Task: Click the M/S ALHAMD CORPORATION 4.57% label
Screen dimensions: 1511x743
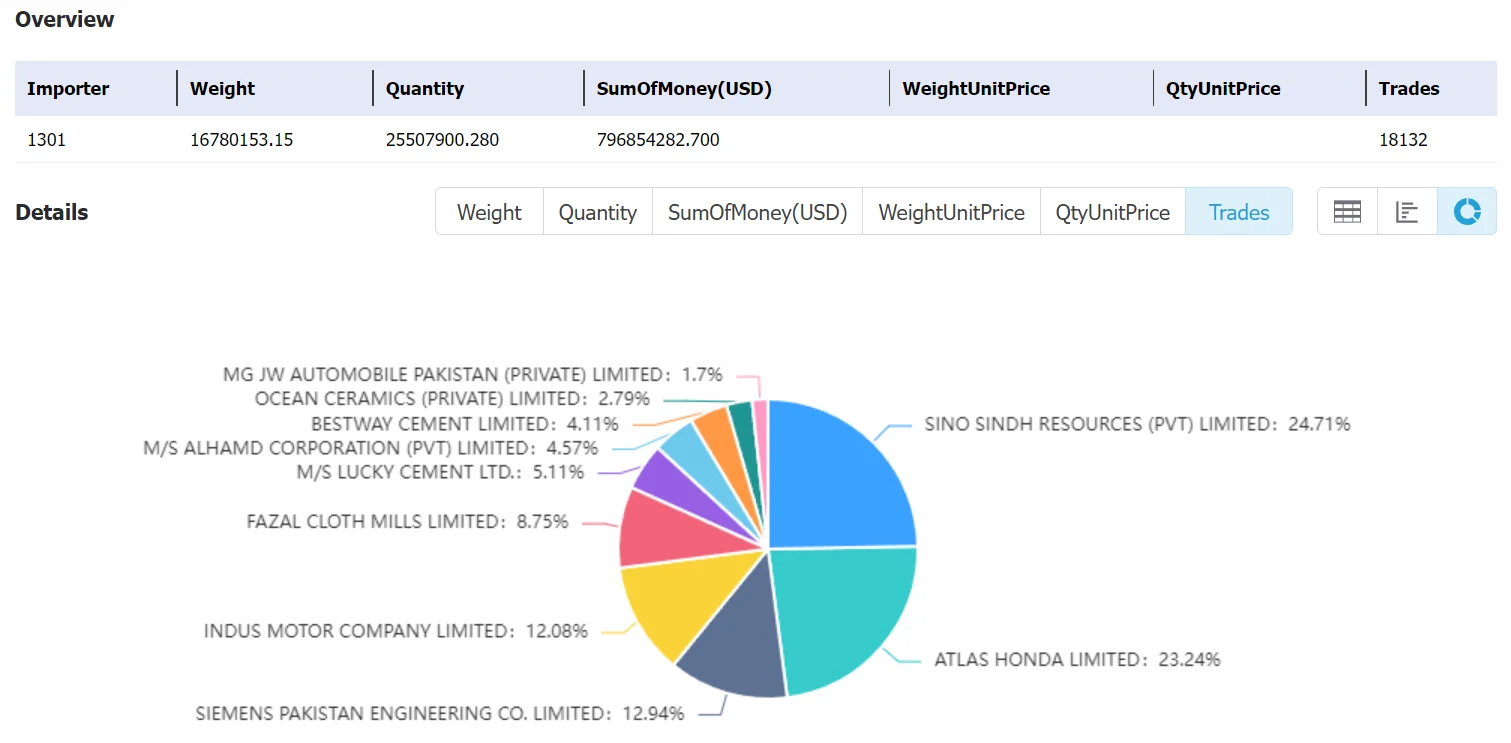Action: coord(370,448)
